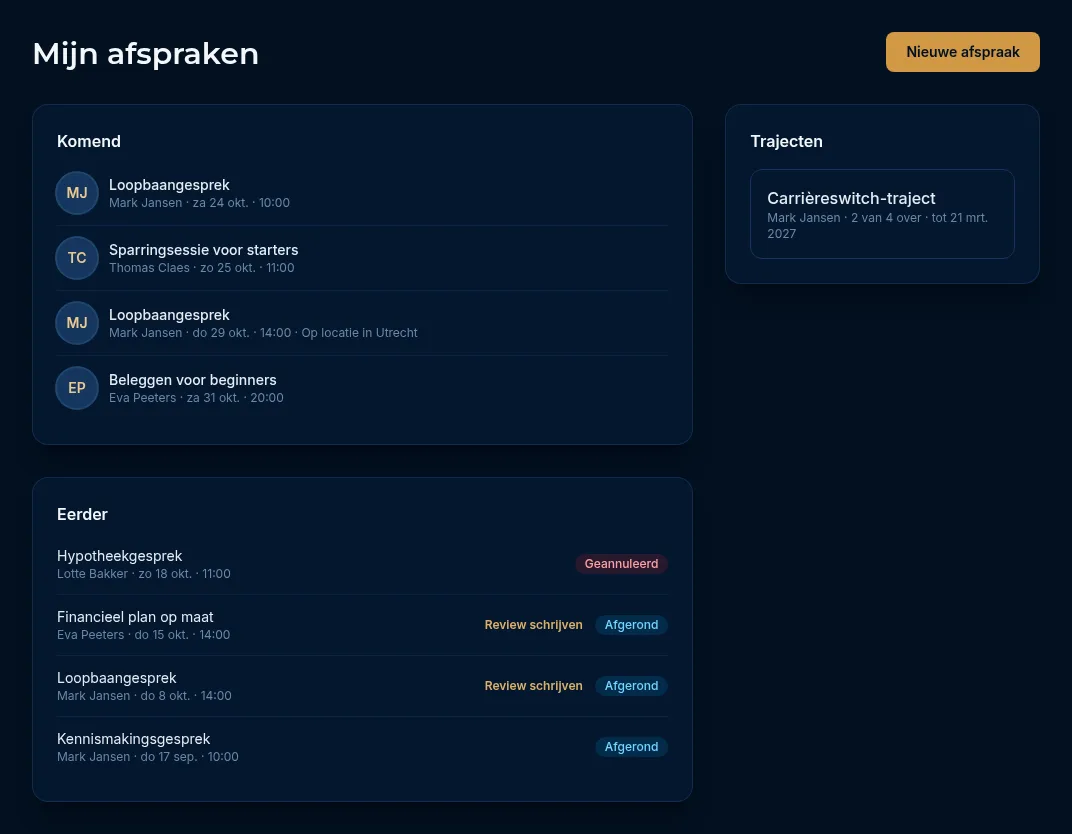Click Afgerond badge on Kennismakingsgesprek
This screenshot has width=1072, height=834.
point(631,746)
